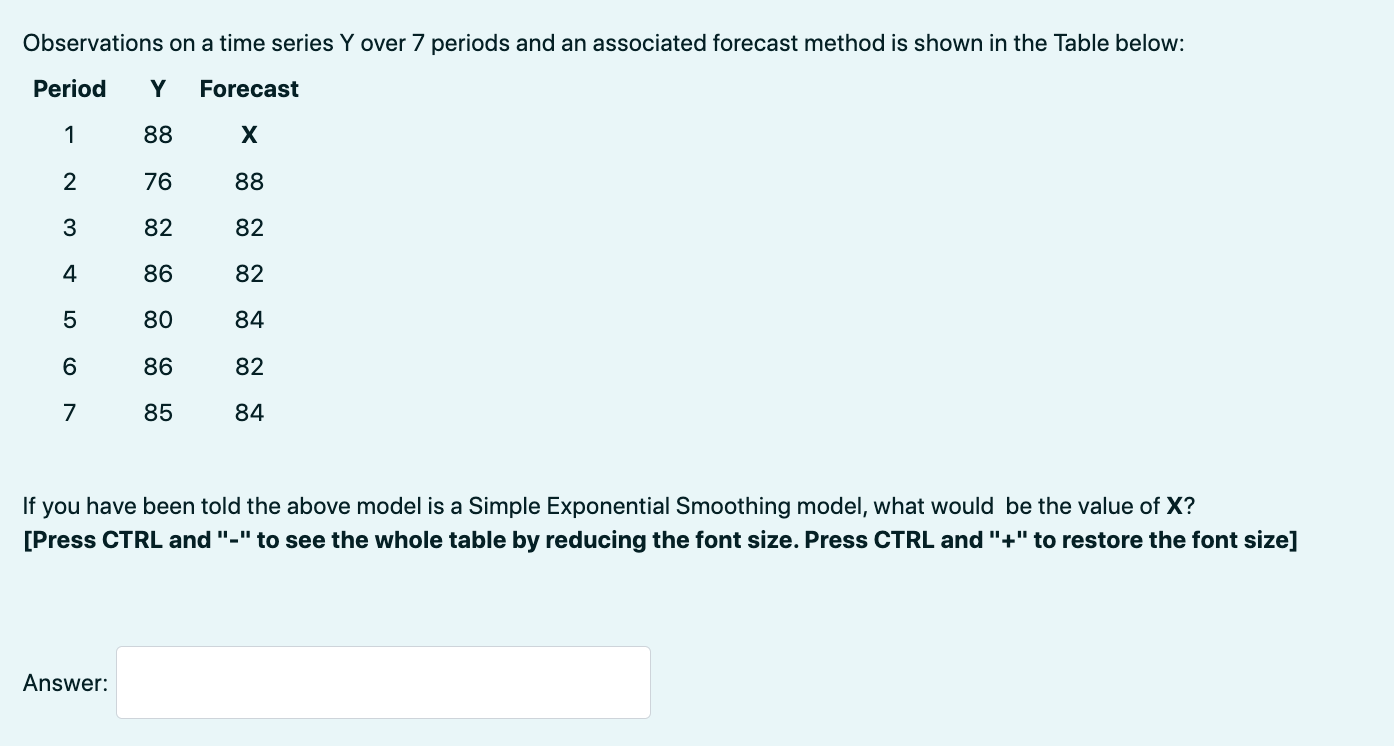Click the Y value 85 in period 7
This screenshot has height=746, width=1394.
[157, 412]
